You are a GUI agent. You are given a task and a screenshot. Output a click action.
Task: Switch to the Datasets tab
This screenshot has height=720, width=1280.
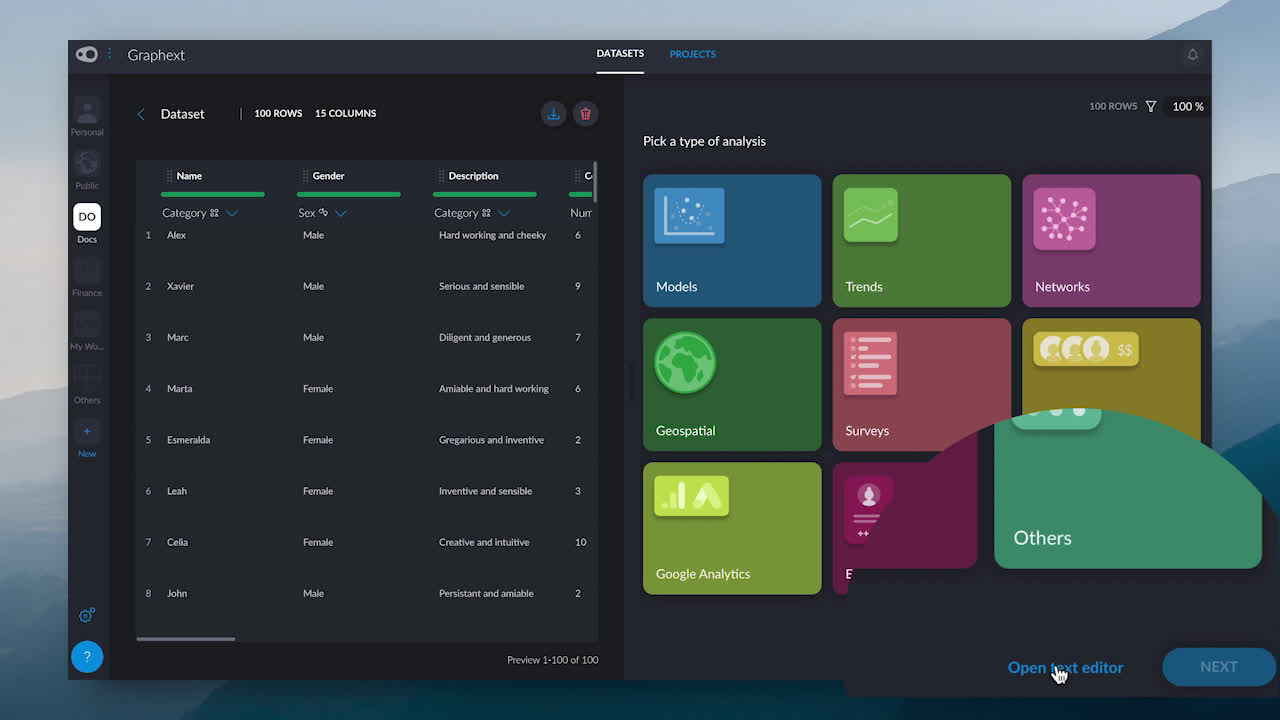(620, 54)
